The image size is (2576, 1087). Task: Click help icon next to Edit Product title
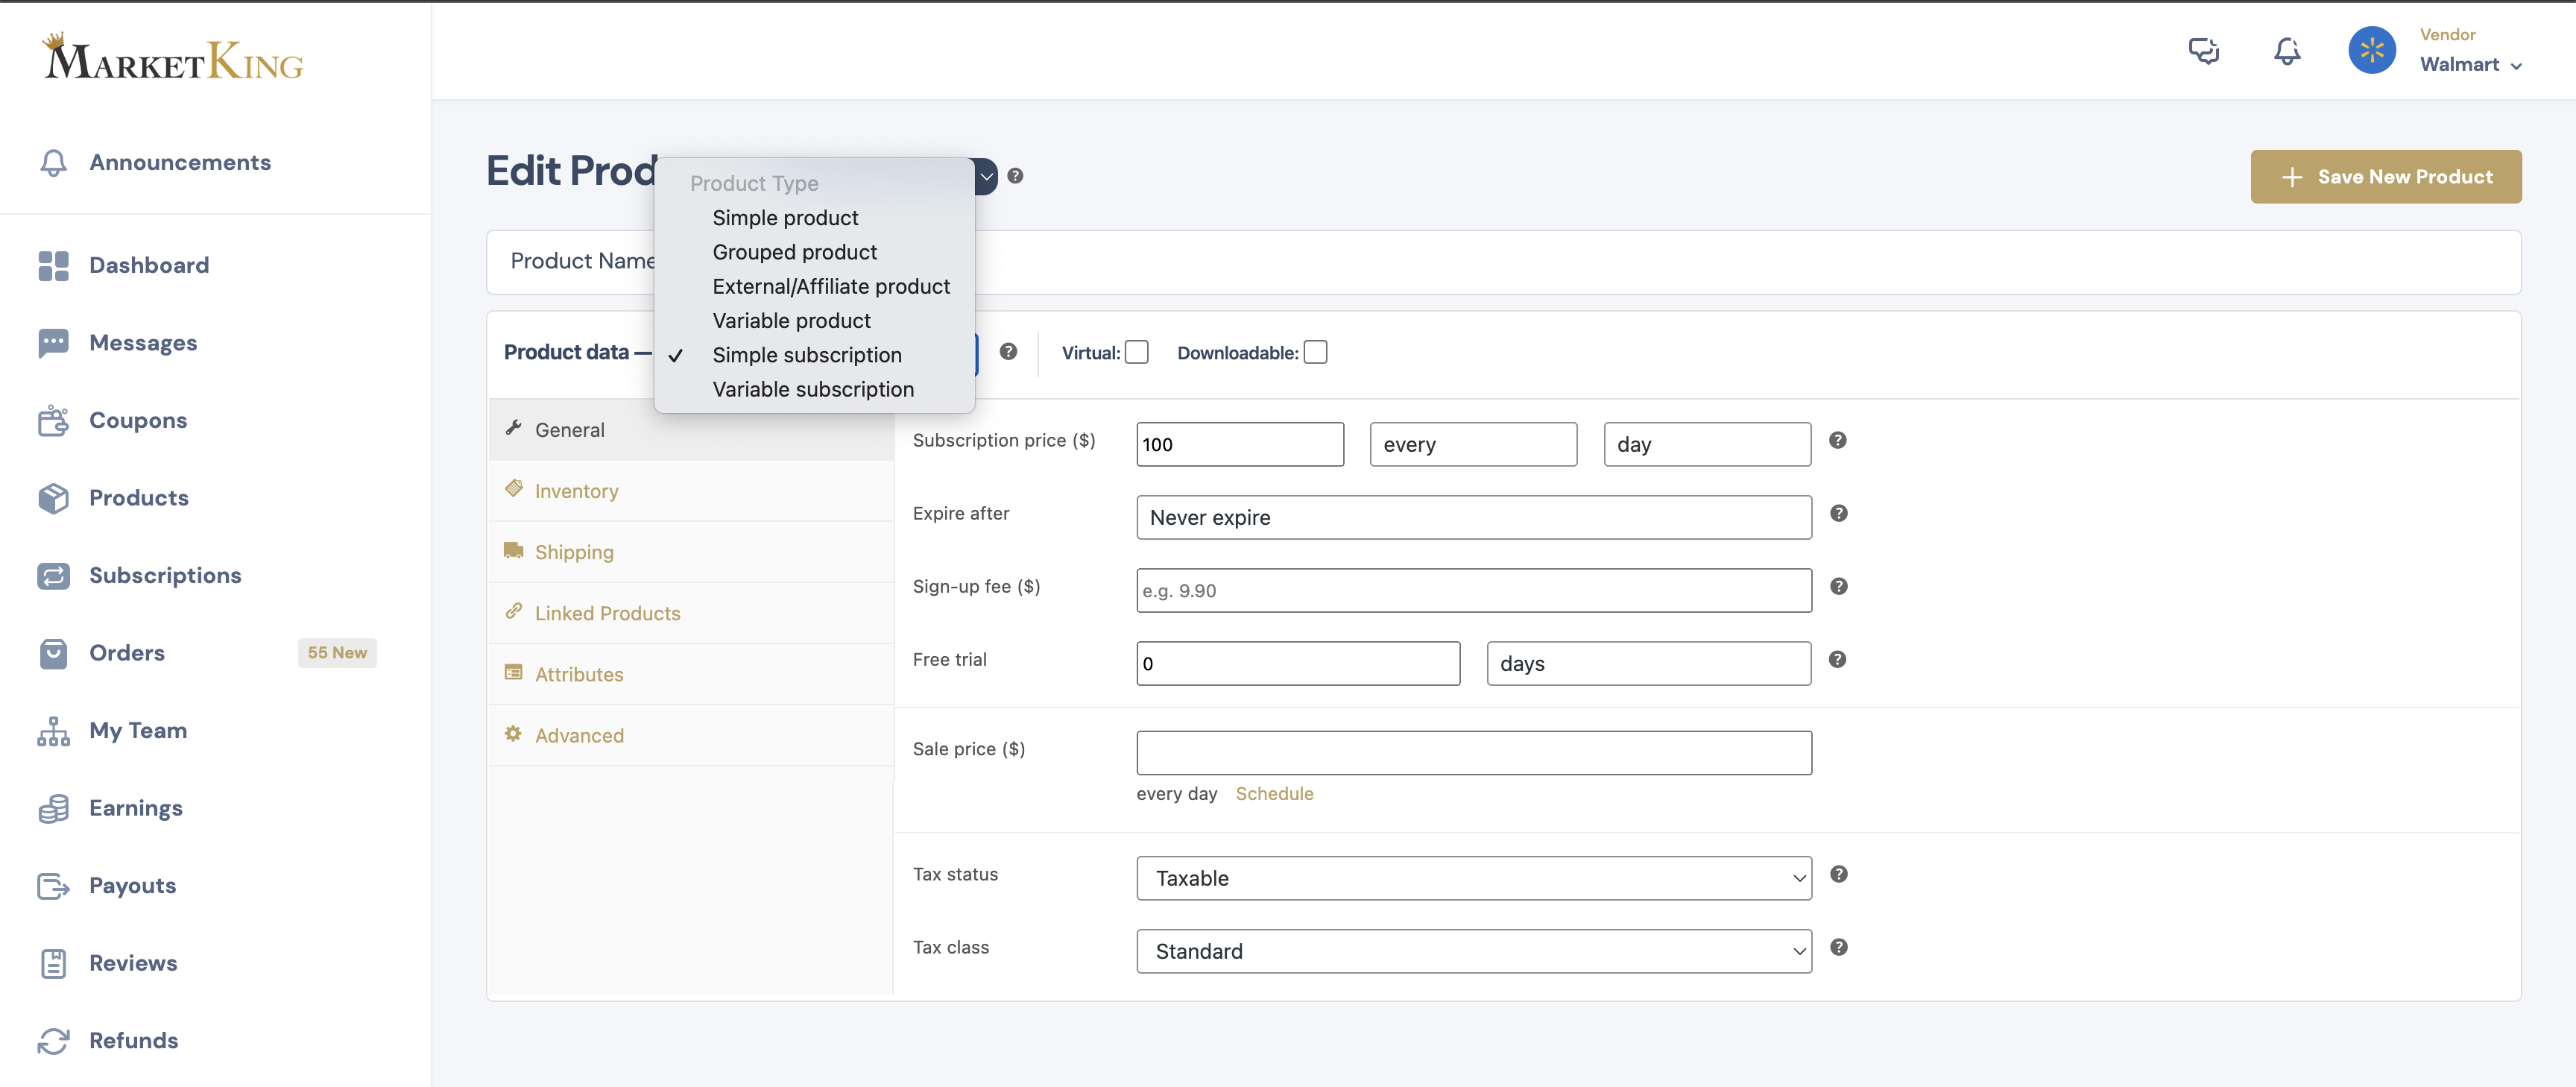(x=1015, y=176)
